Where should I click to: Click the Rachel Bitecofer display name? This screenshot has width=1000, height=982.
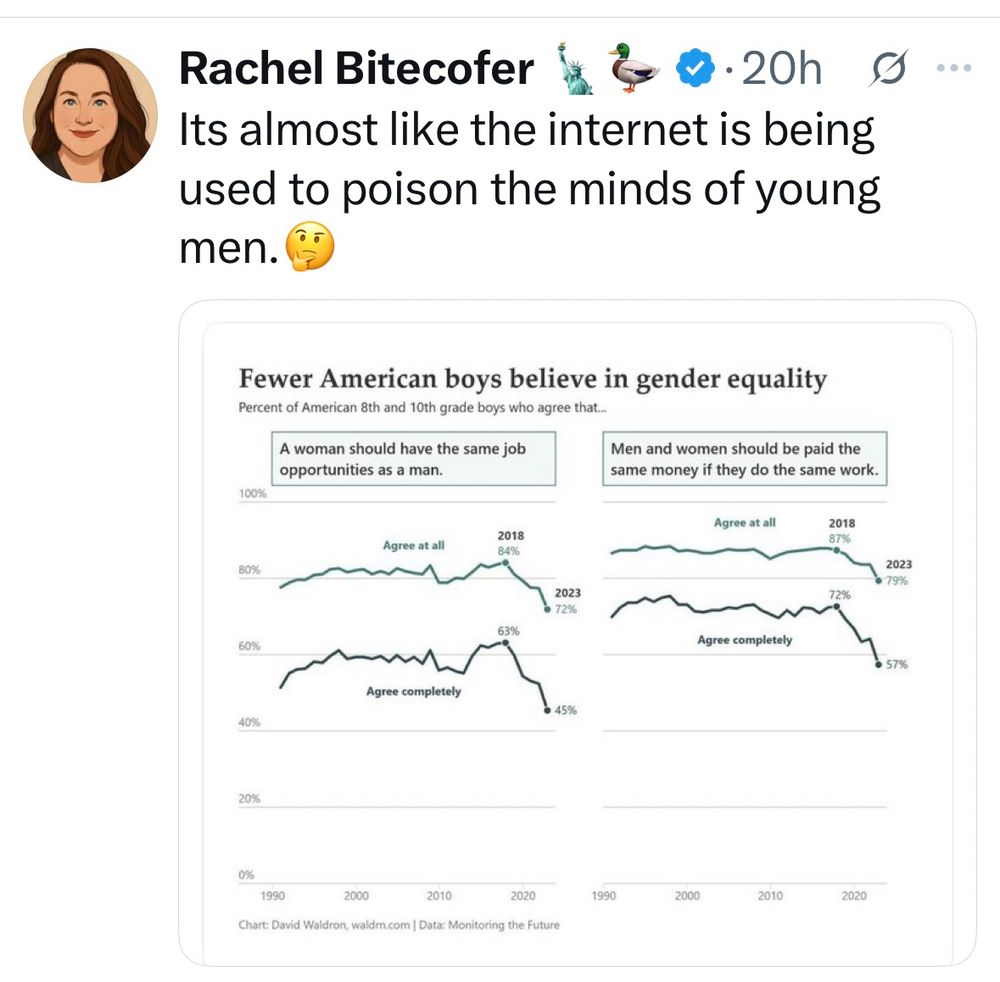pyautogui.click(x=356, y=68)
